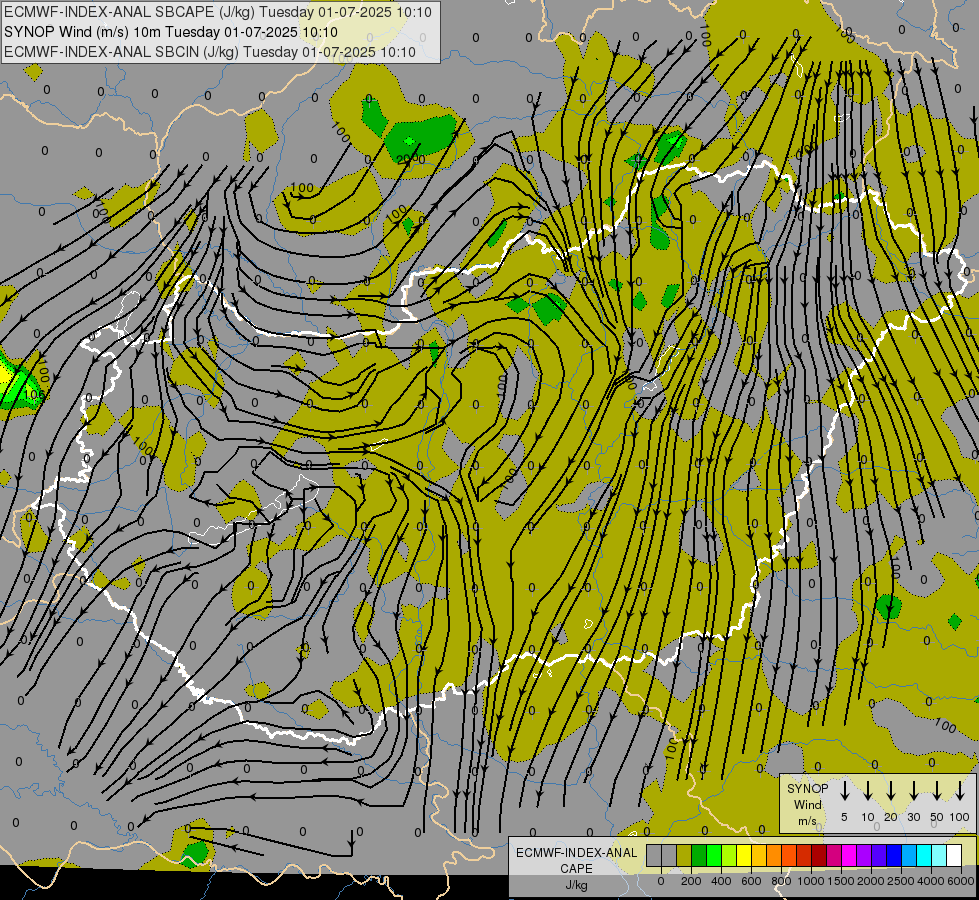Click the 5 m/s wind arrow in legend
Screen dimensions: 979x900
click(844, 789)
